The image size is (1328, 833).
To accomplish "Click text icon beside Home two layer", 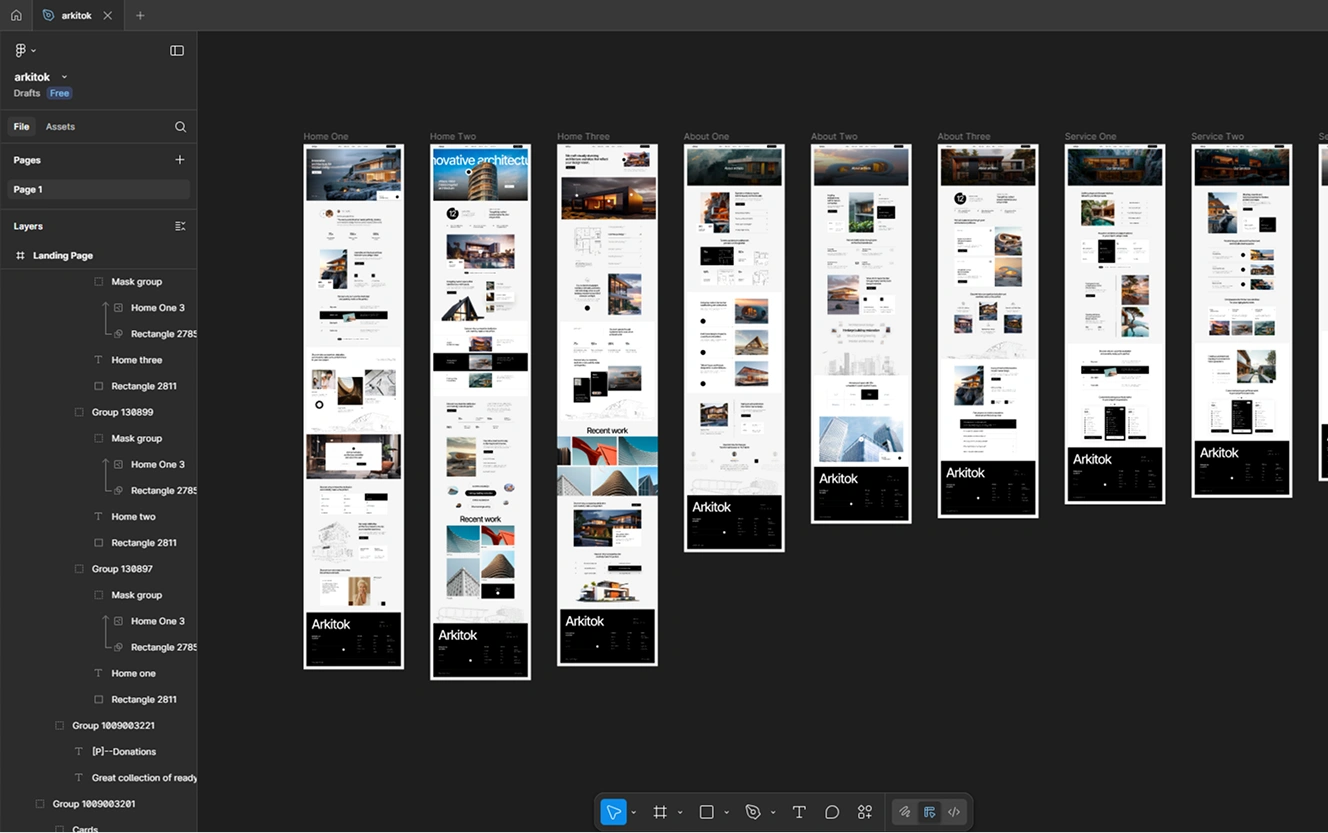I will click(98, 517).
